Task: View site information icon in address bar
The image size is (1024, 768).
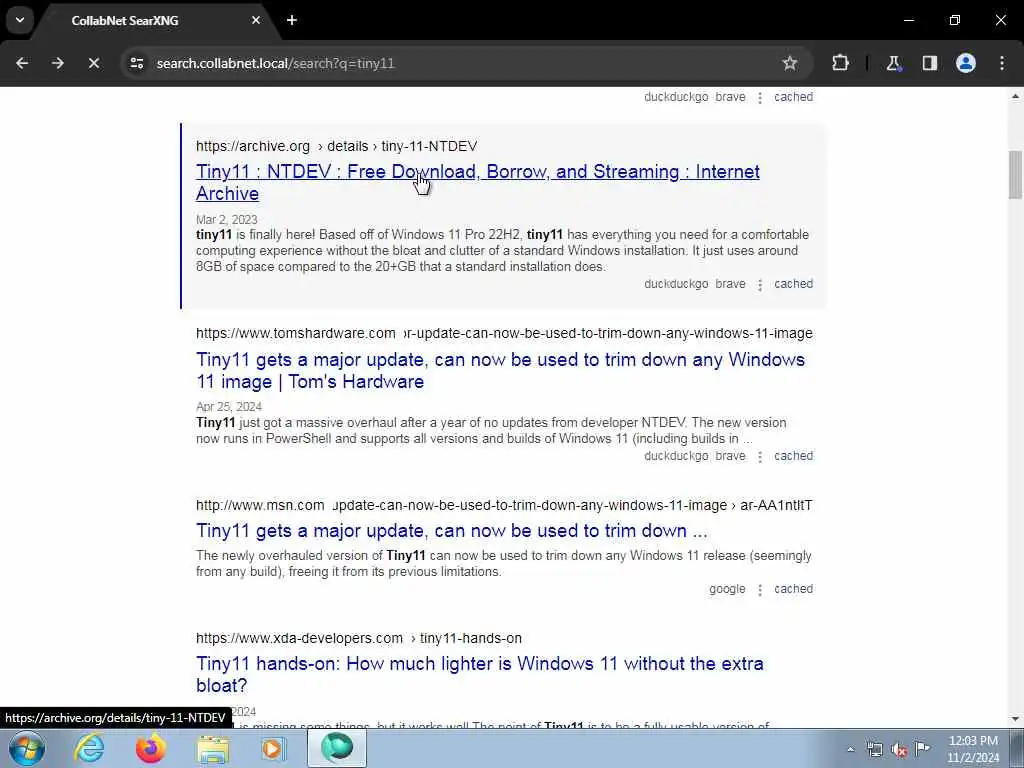Action: (x=137, y=63)
